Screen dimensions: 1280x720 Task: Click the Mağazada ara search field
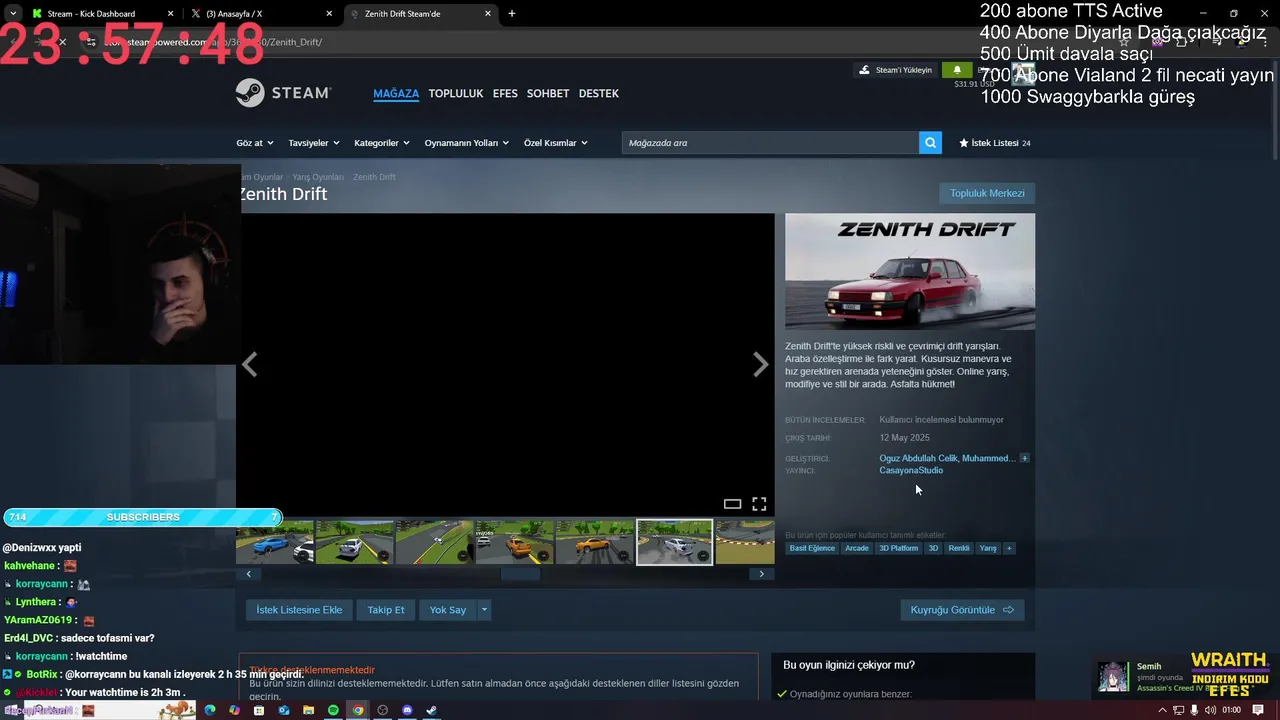click(770, 143)
